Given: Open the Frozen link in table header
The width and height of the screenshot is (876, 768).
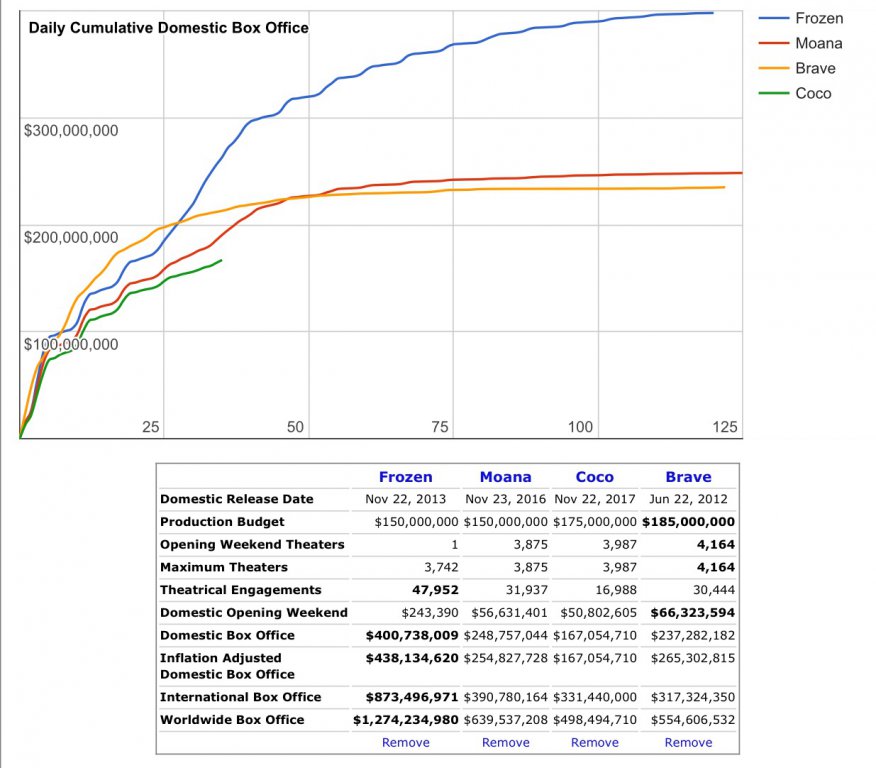Looking at the screenshot, I should pos(406,477).
